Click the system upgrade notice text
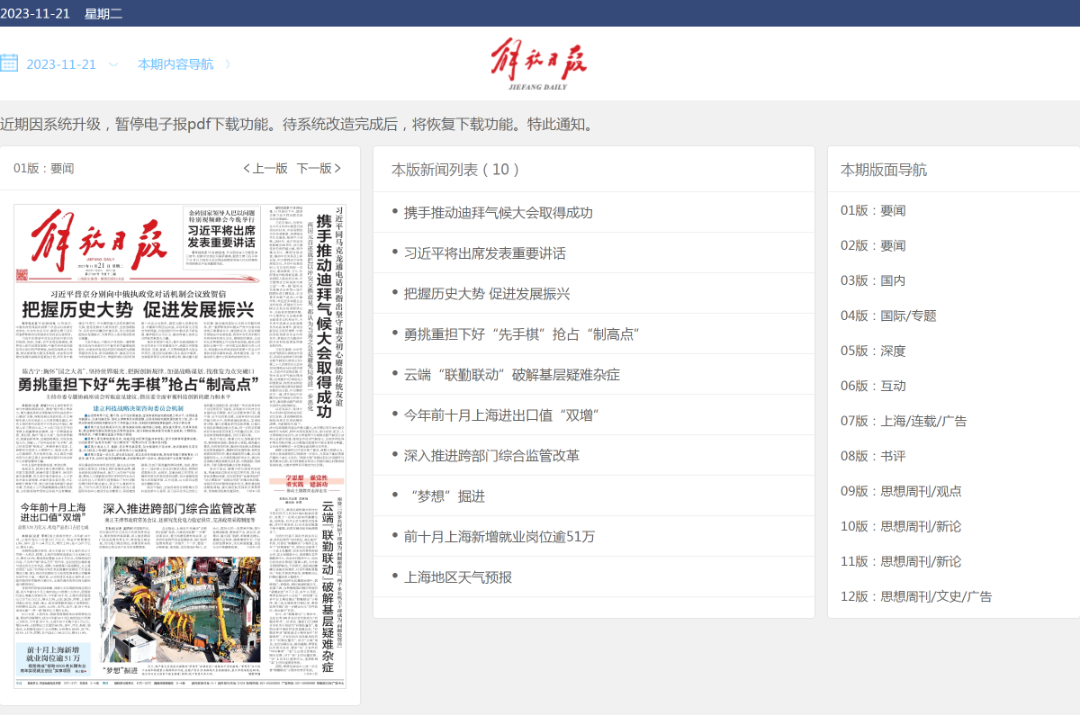 (297, 124)
